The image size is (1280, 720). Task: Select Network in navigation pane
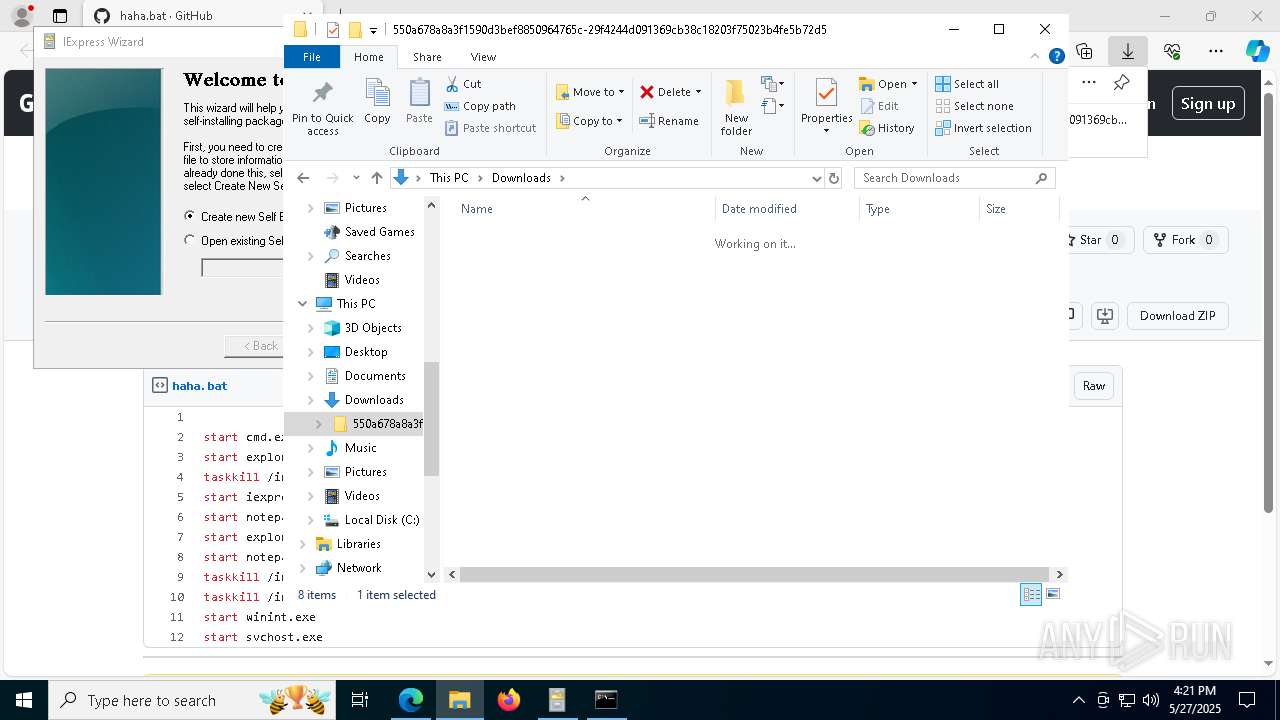point(359,568)
